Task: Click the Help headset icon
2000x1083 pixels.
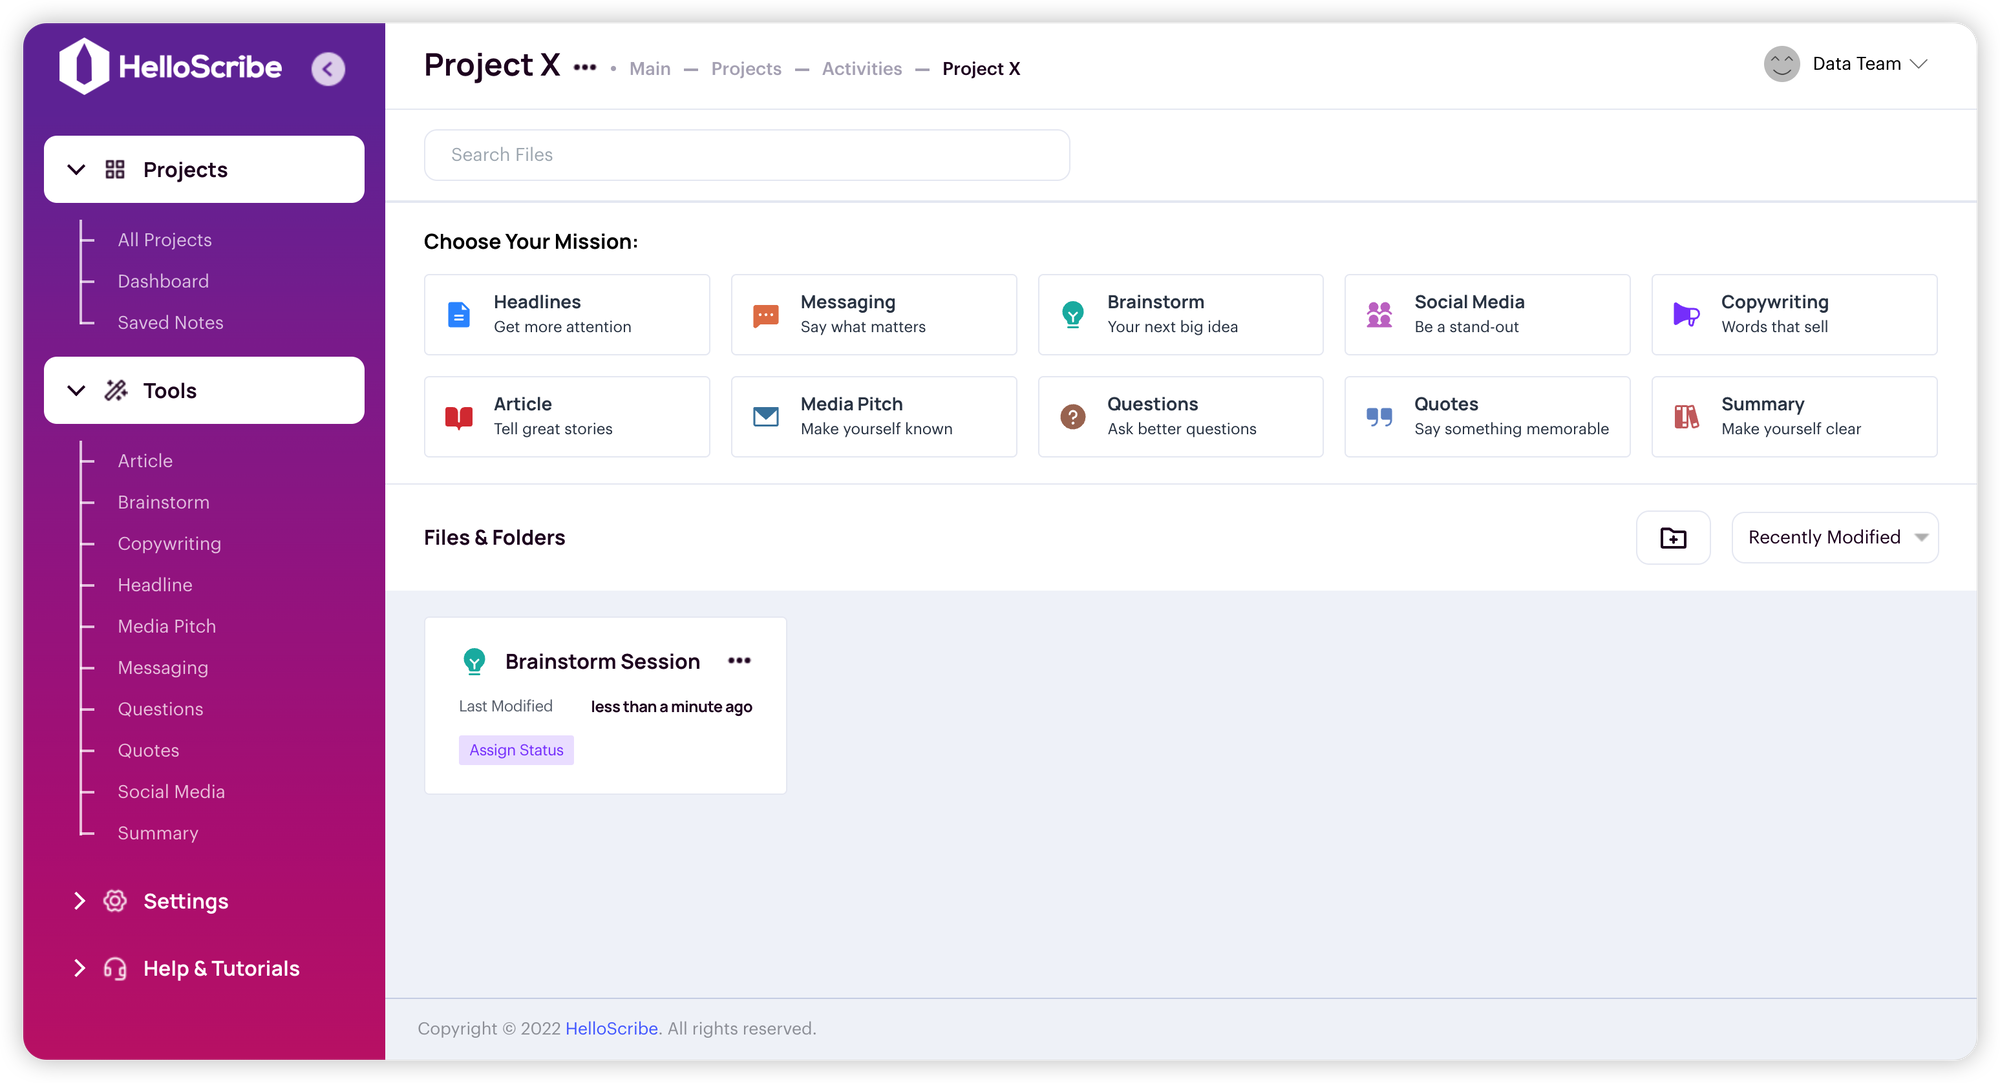Action: pos(115,968)
